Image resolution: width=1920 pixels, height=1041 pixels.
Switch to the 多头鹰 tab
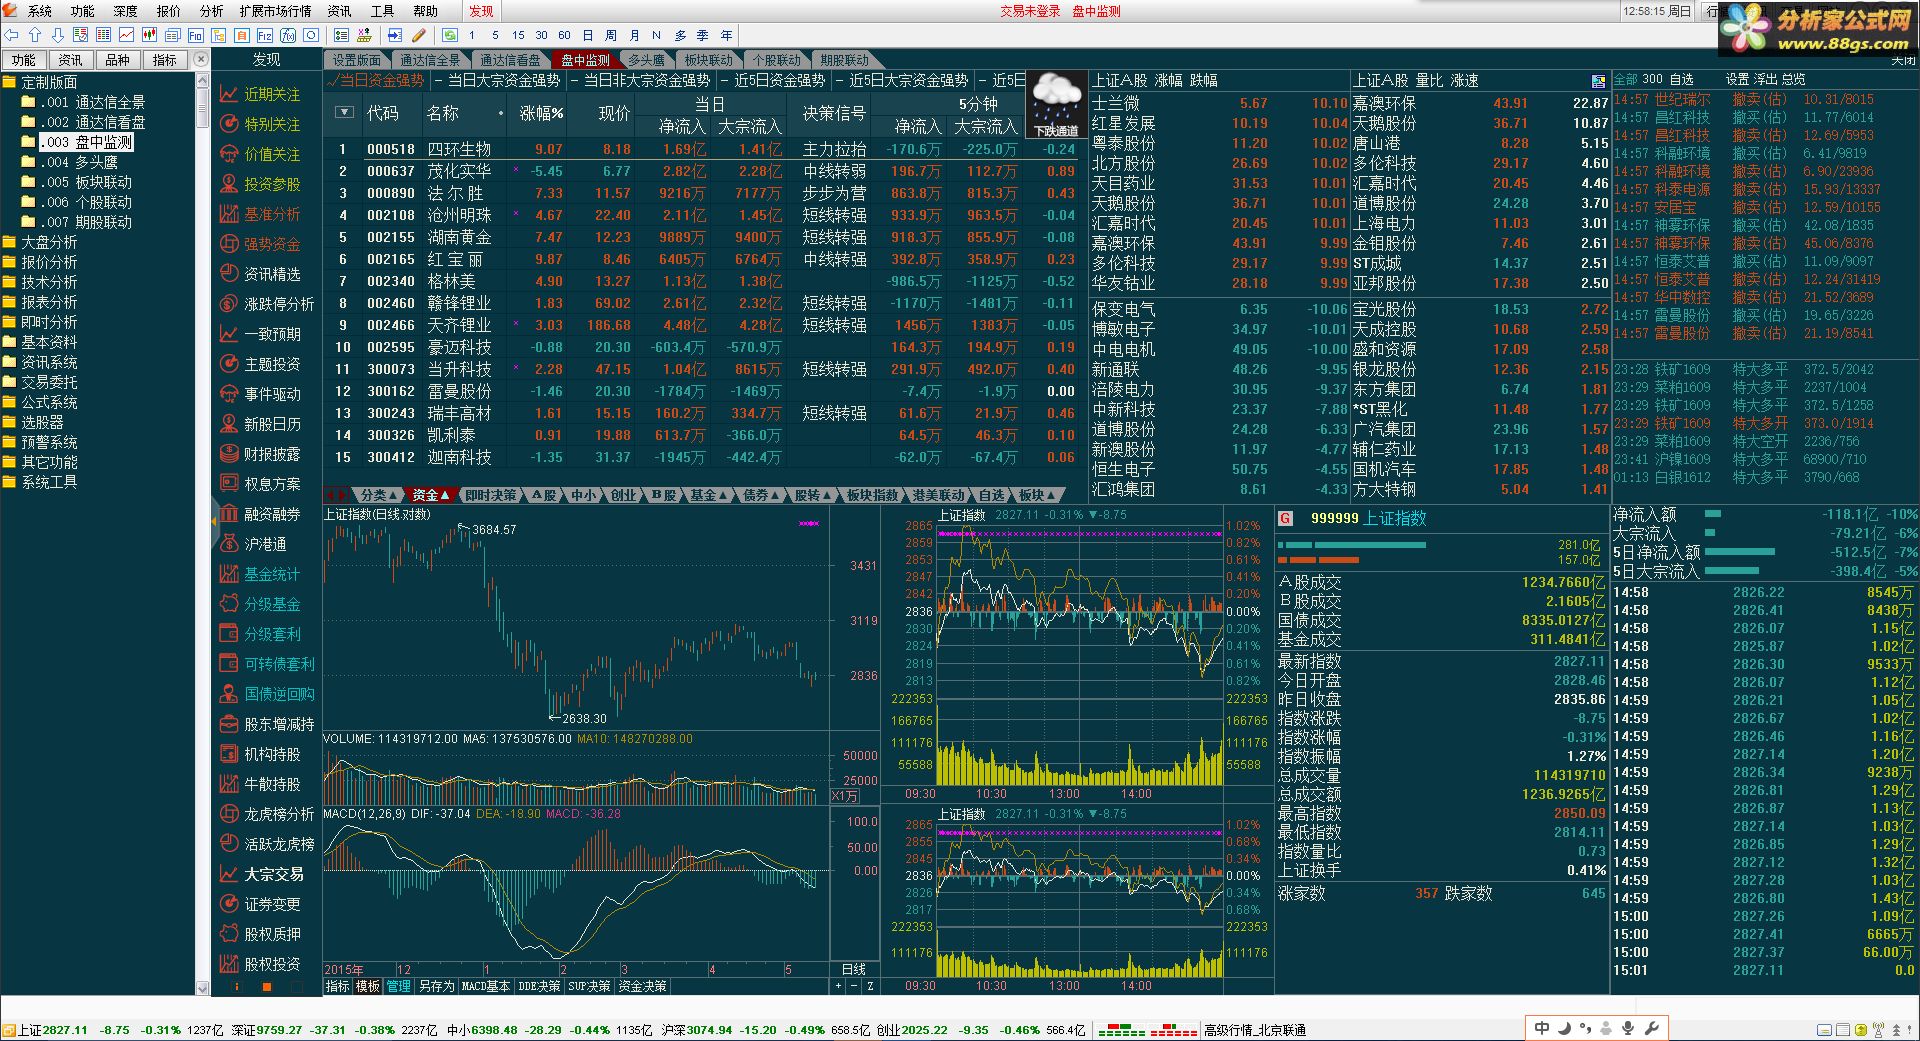[646, 60]
